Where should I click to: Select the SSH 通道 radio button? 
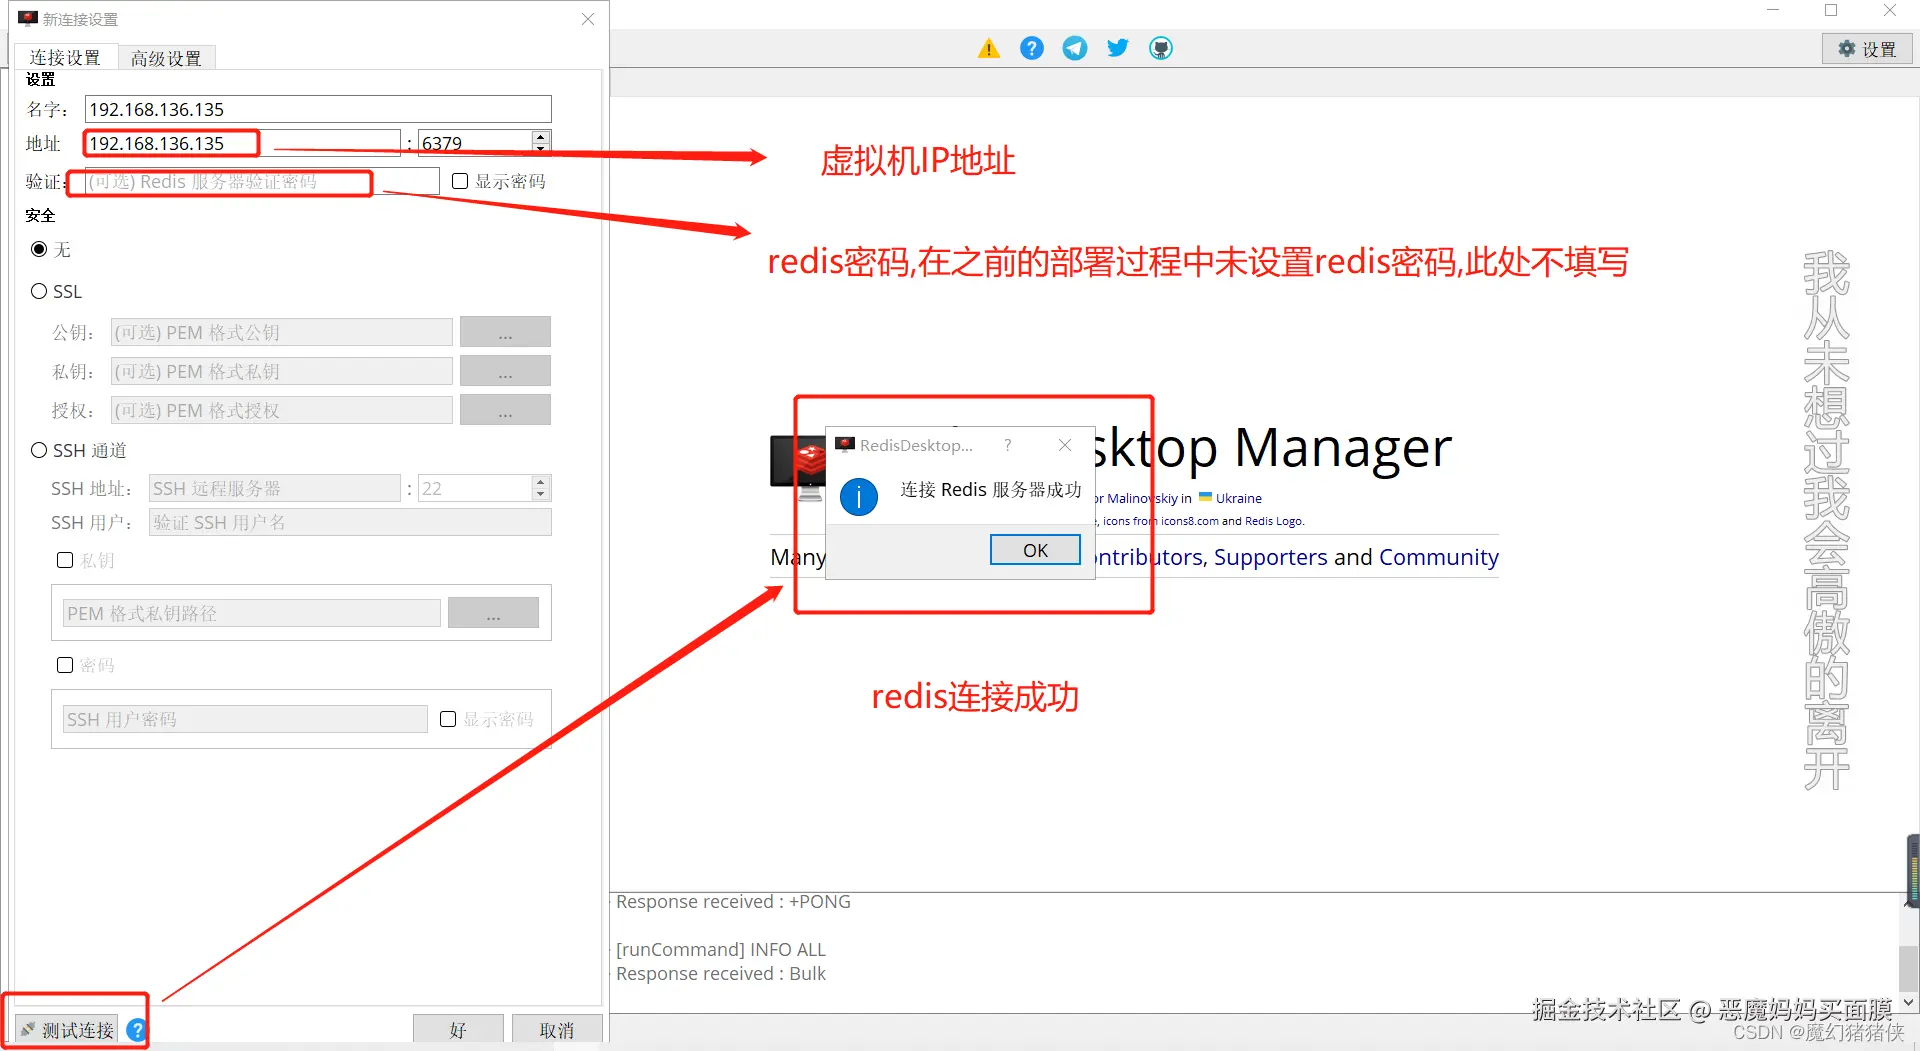(39, 450)
